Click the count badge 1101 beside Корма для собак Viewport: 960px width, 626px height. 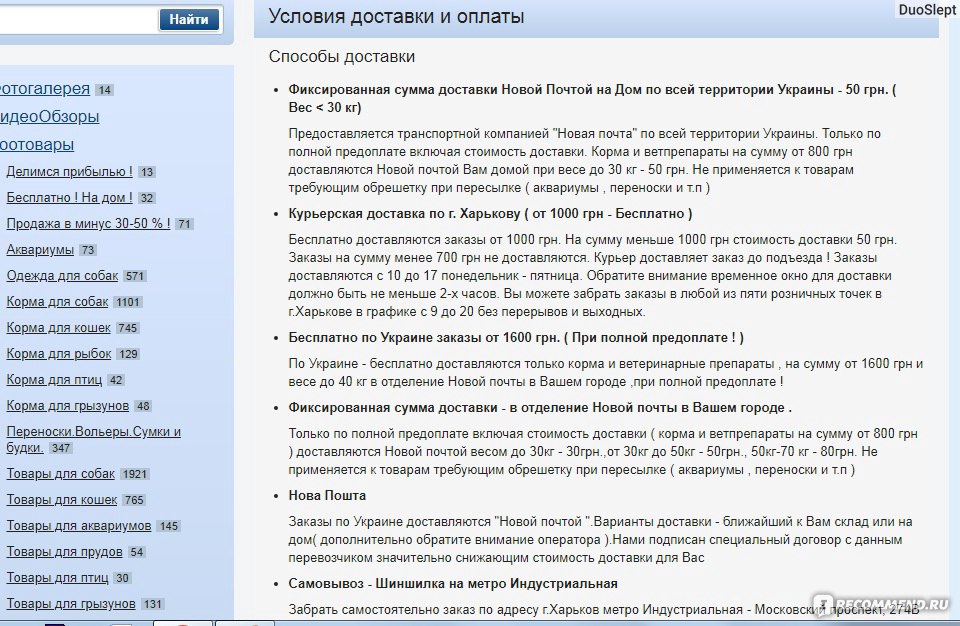pyautogui.click(x=128, y=303)
